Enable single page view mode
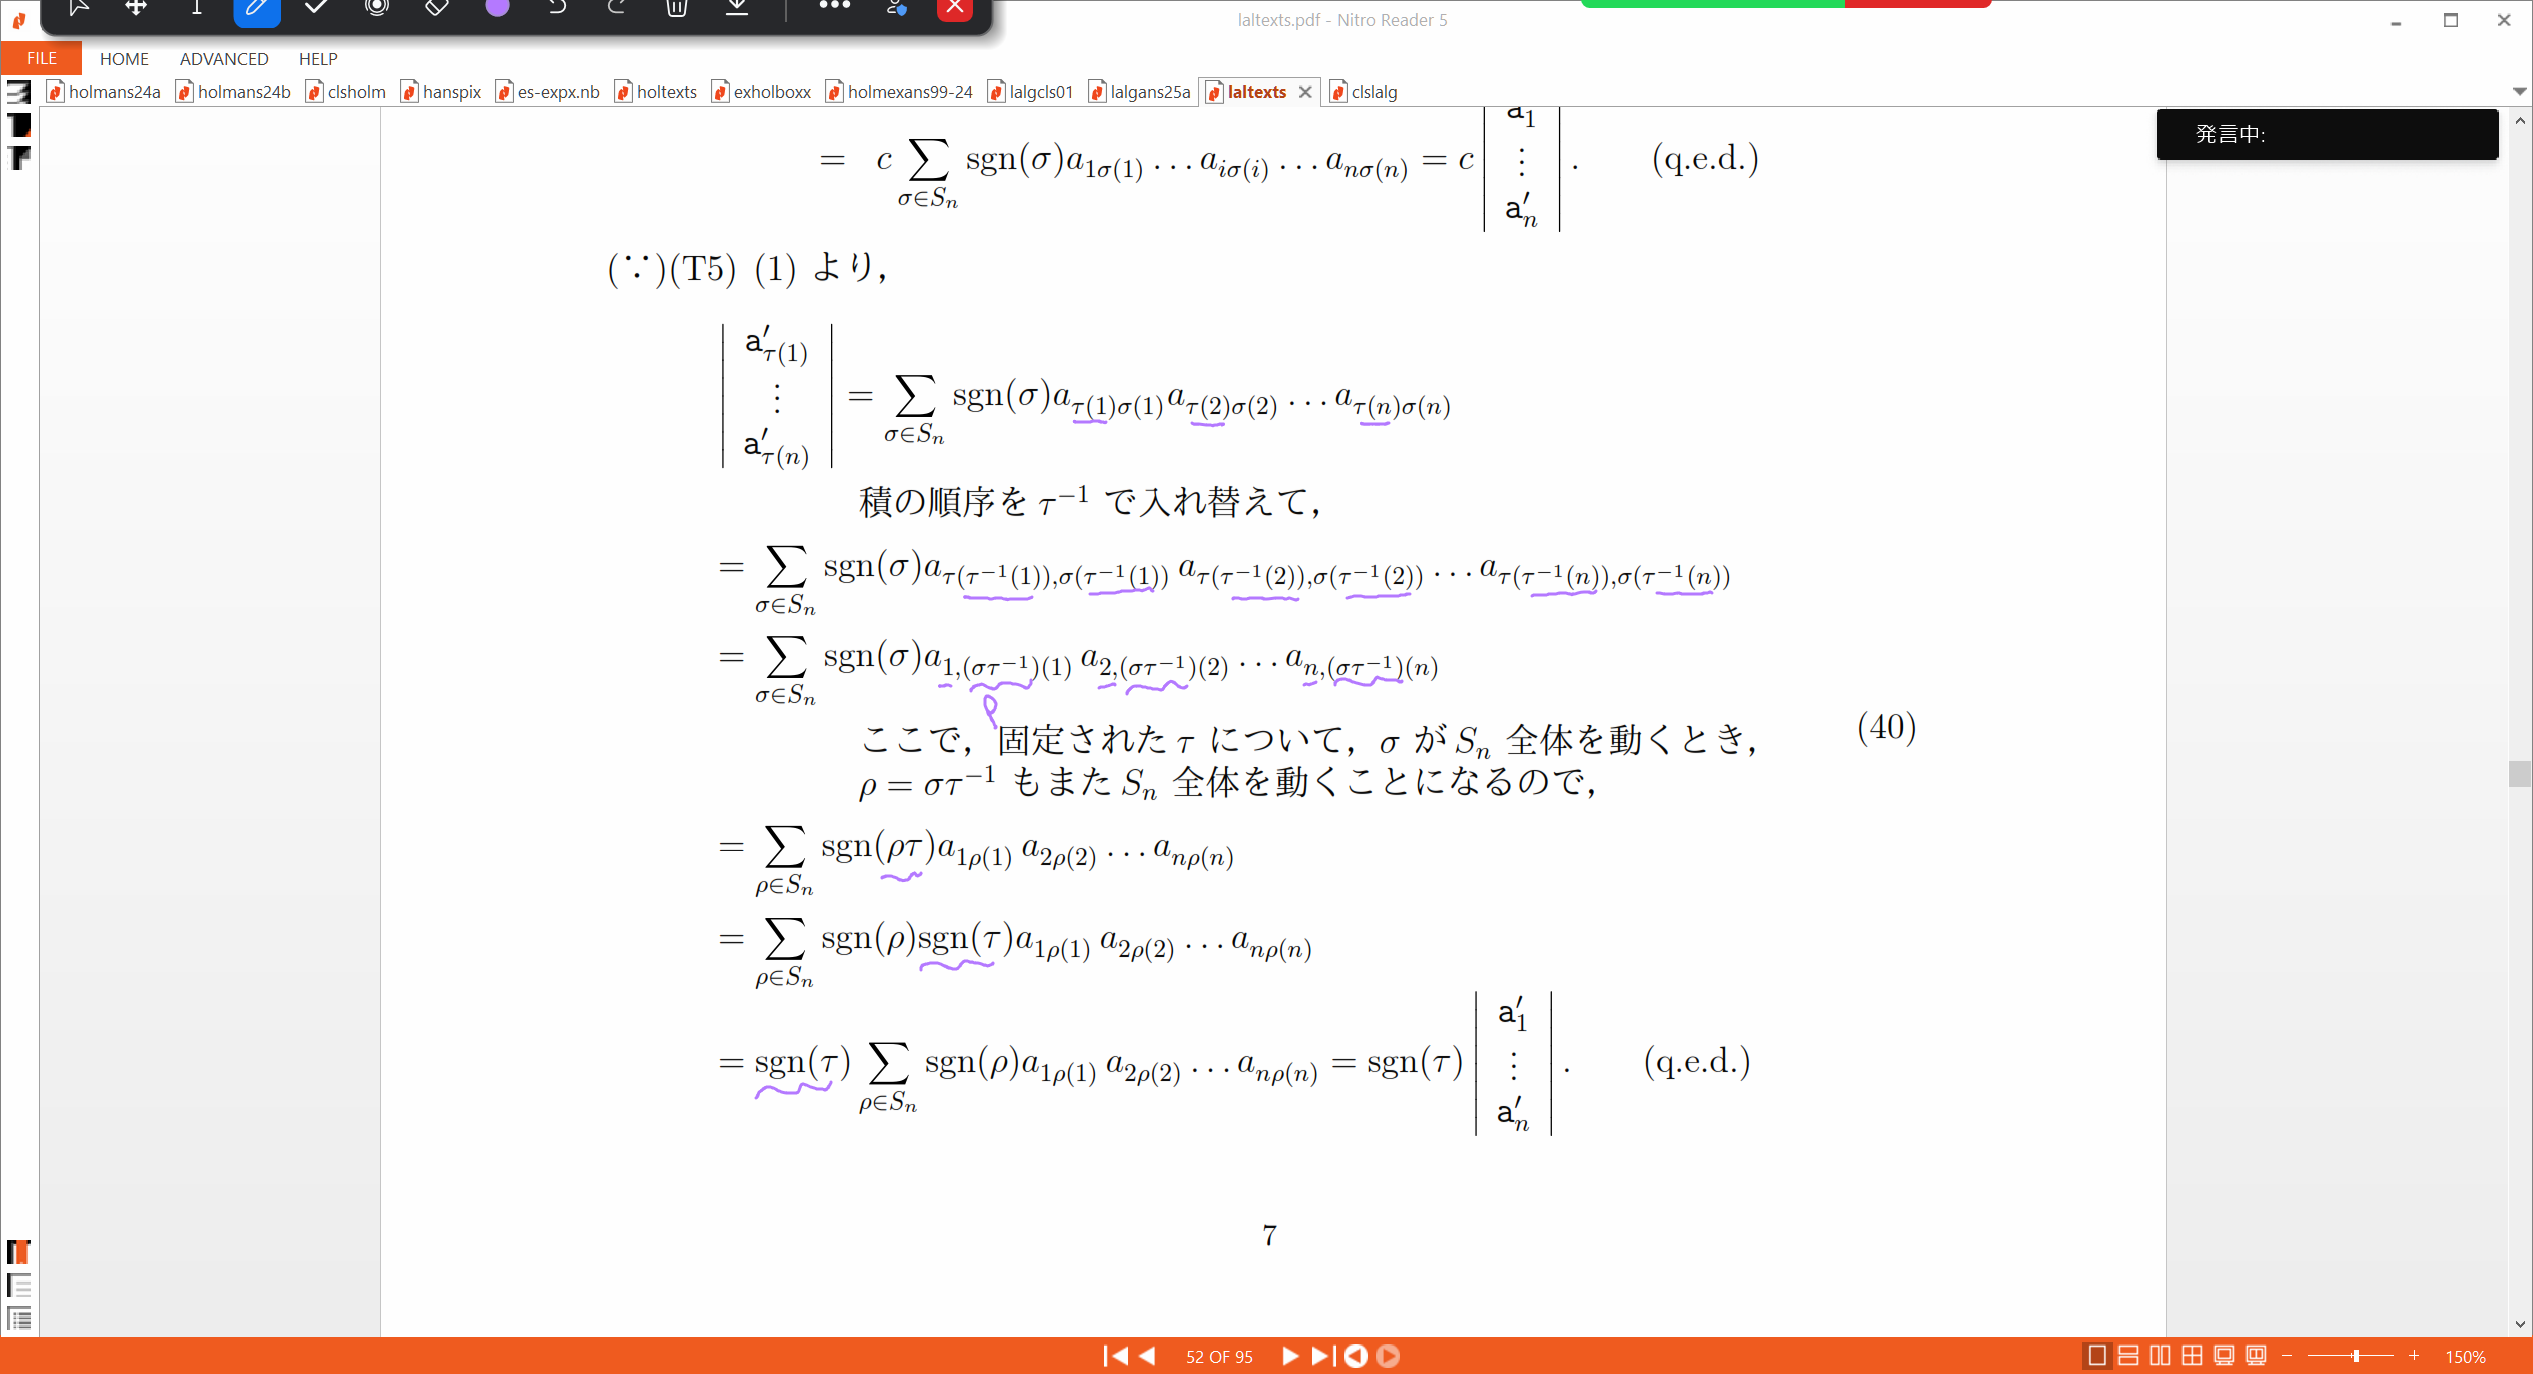 pos(2097,1356)
